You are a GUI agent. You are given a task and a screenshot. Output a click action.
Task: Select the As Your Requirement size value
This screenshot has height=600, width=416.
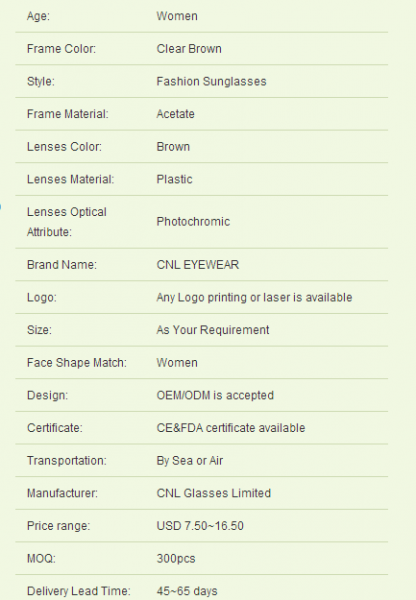tap(213, 330)
